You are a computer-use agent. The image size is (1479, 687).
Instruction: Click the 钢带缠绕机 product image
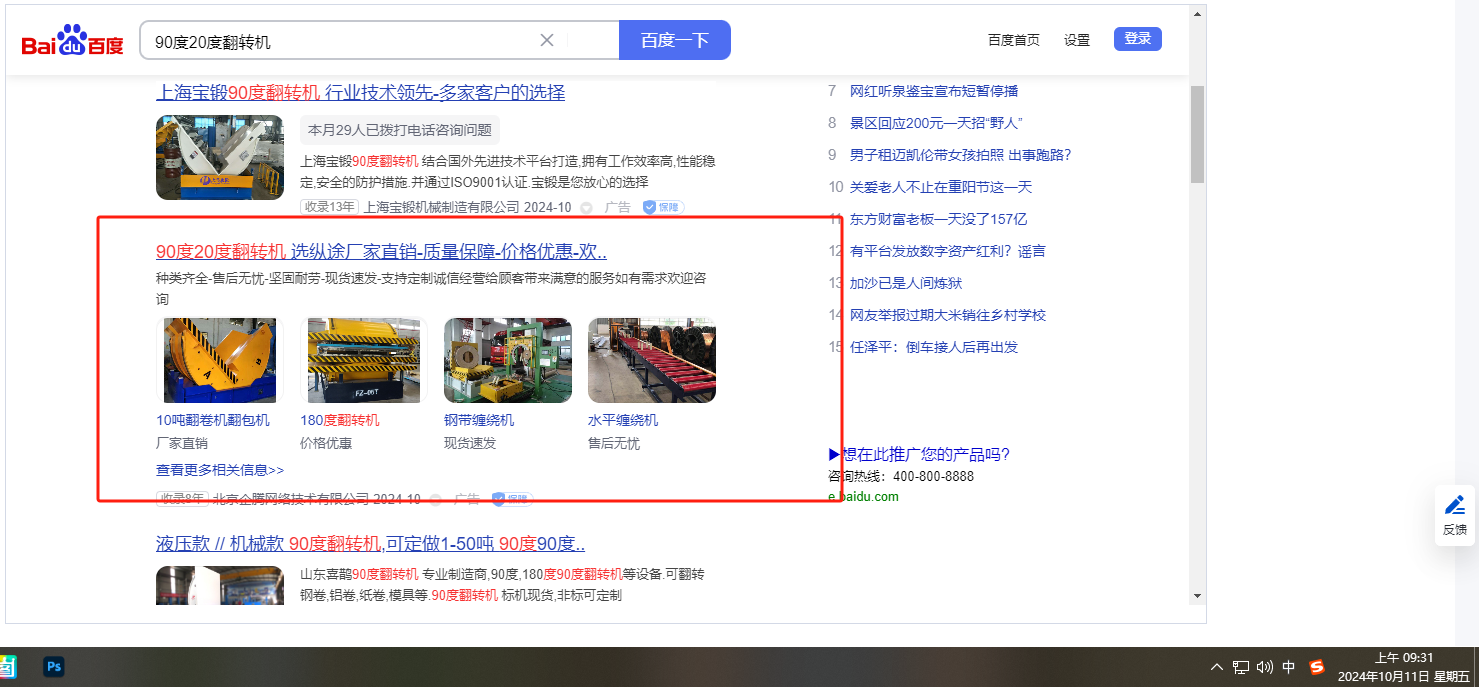pos(508,360)
